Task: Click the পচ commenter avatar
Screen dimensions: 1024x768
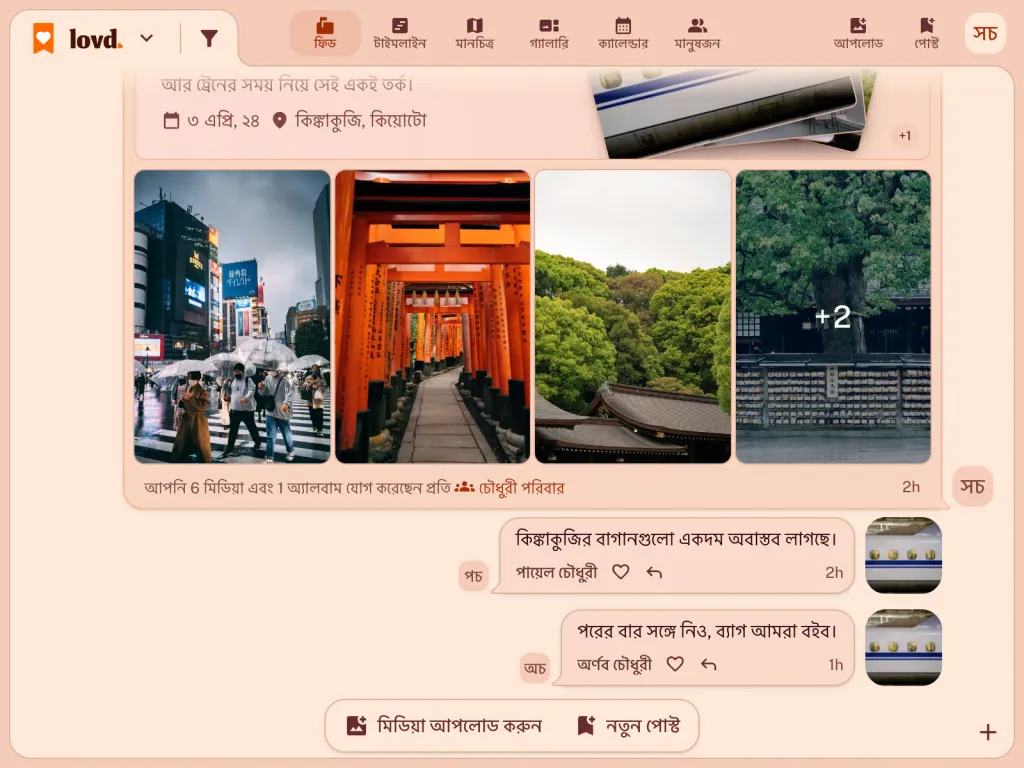Action: tap(473, 577)
